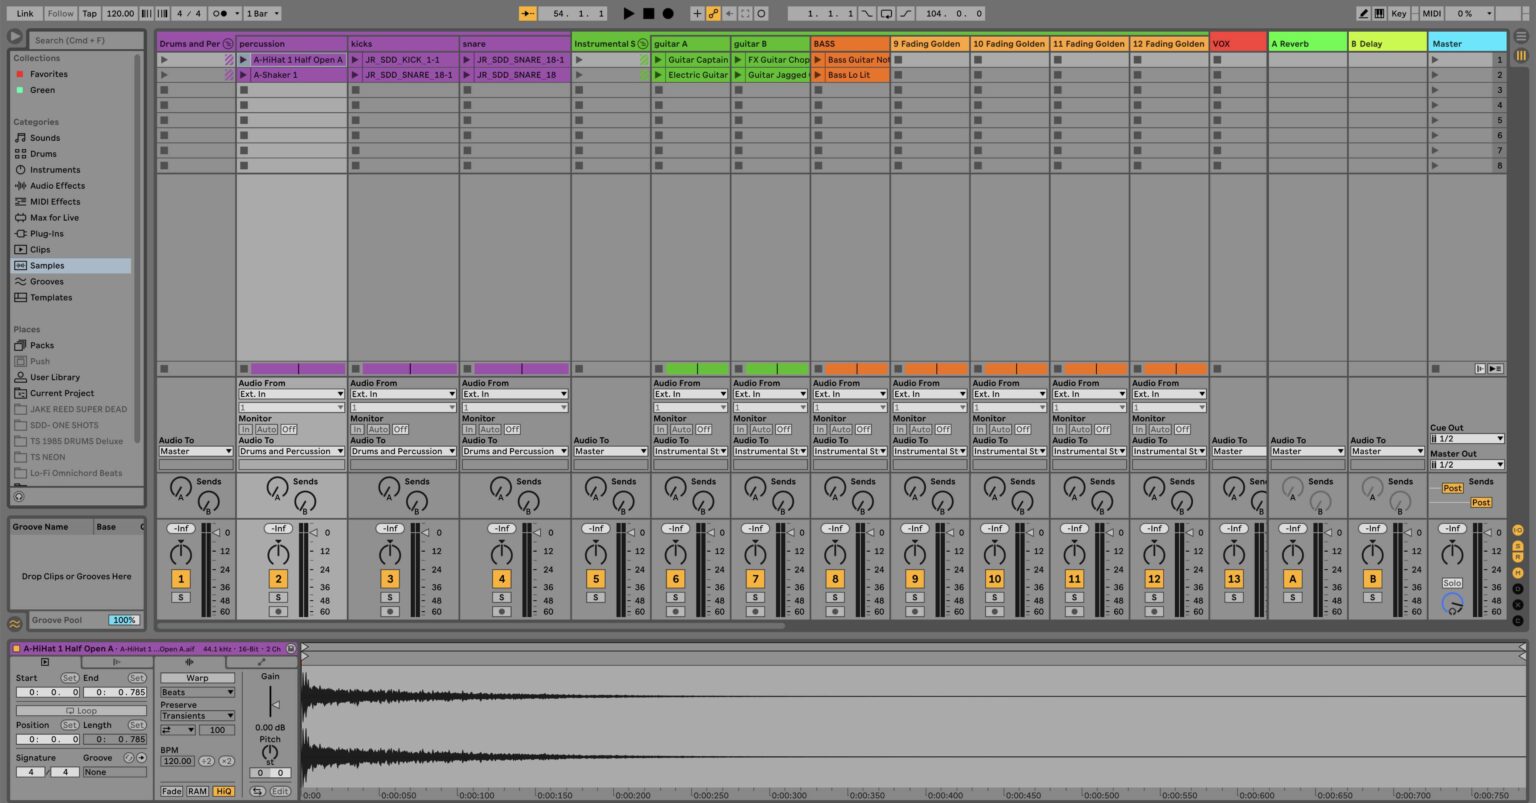Select Max for Live category

pos(54,218)
